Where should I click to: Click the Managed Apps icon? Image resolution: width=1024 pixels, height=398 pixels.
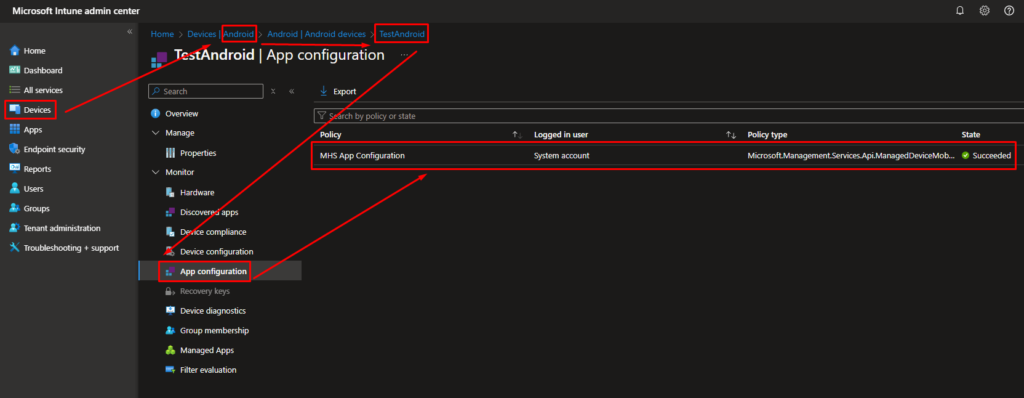click(x=170, y=350)
